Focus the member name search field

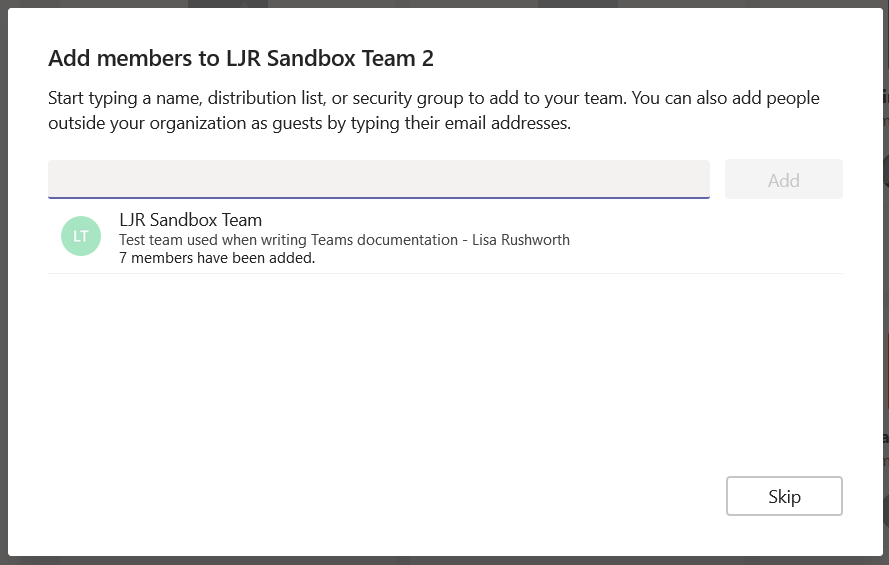[x=379, y=179]
